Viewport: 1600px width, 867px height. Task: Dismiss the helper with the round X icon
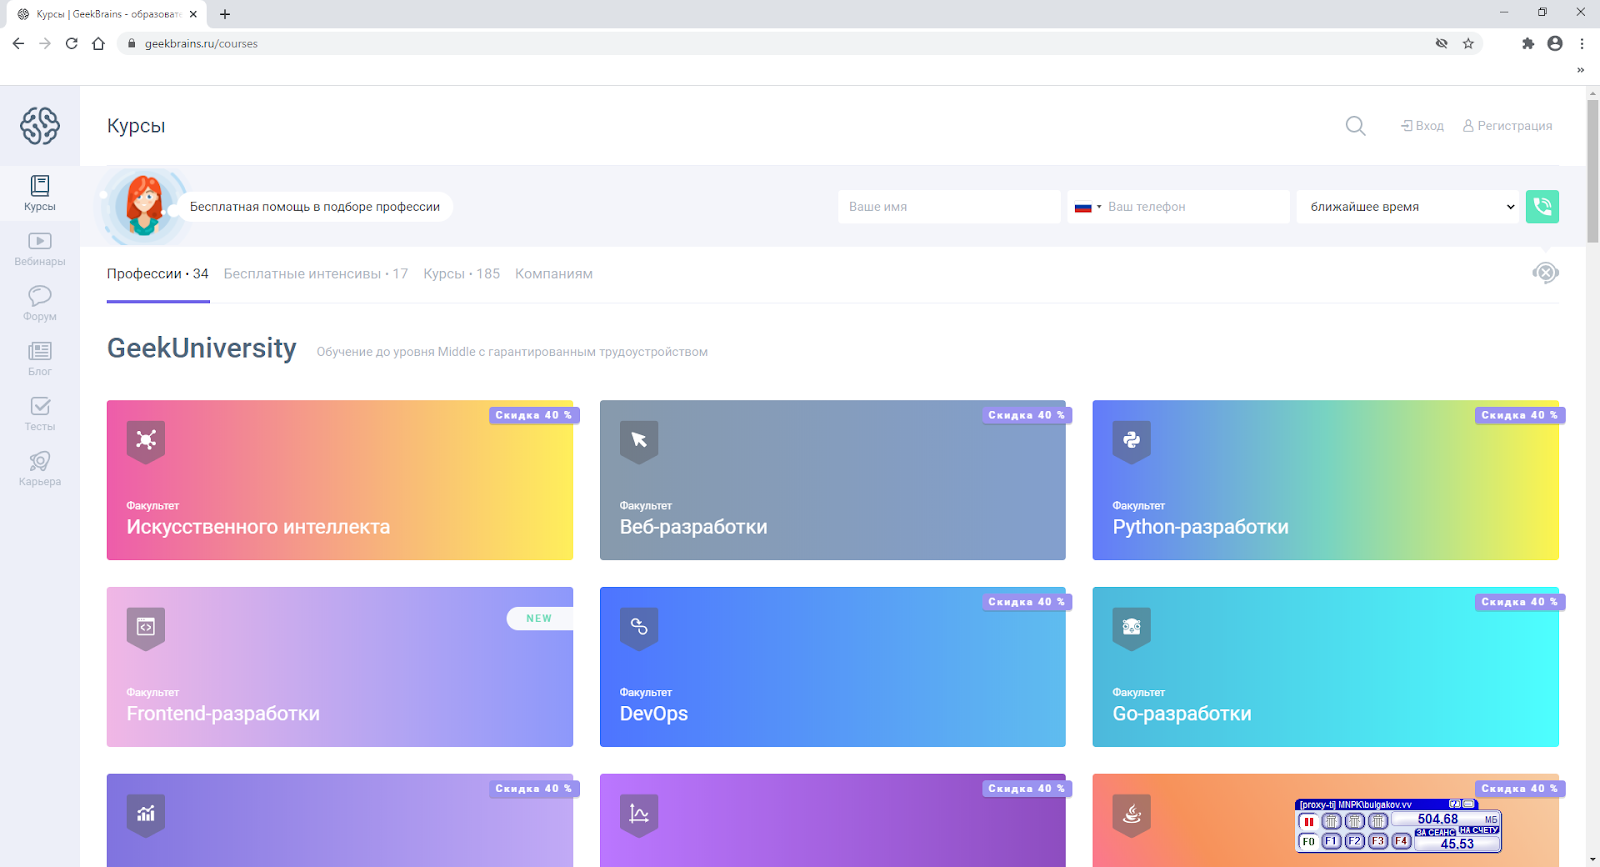(x=1546, y=272)
